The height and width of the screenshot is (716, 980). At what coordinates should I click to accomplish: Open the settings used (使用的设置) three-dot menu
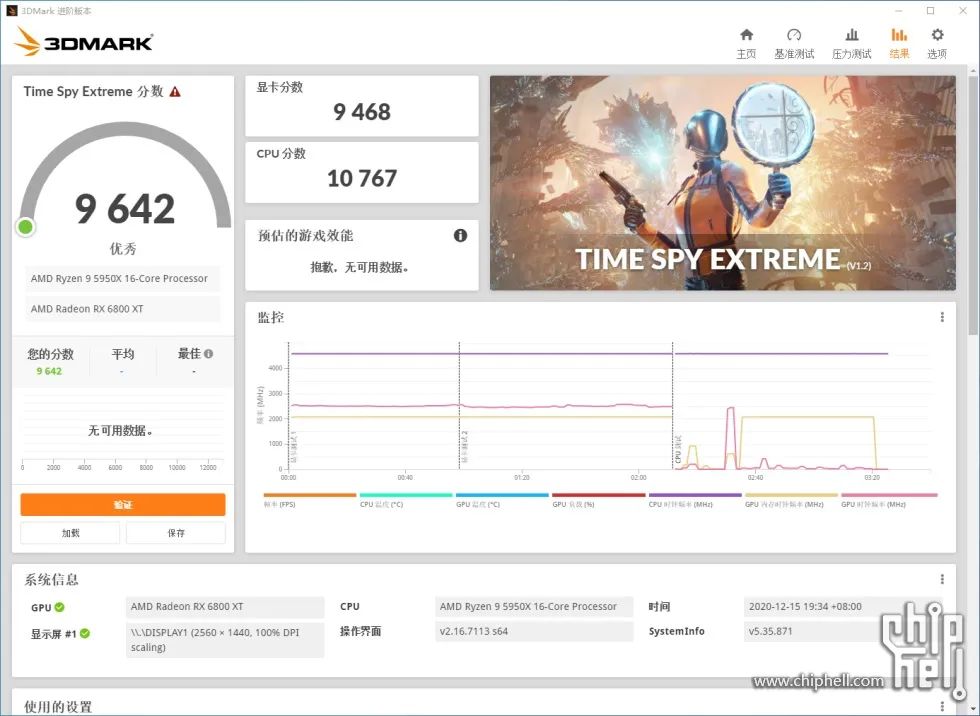coord(942,706)
